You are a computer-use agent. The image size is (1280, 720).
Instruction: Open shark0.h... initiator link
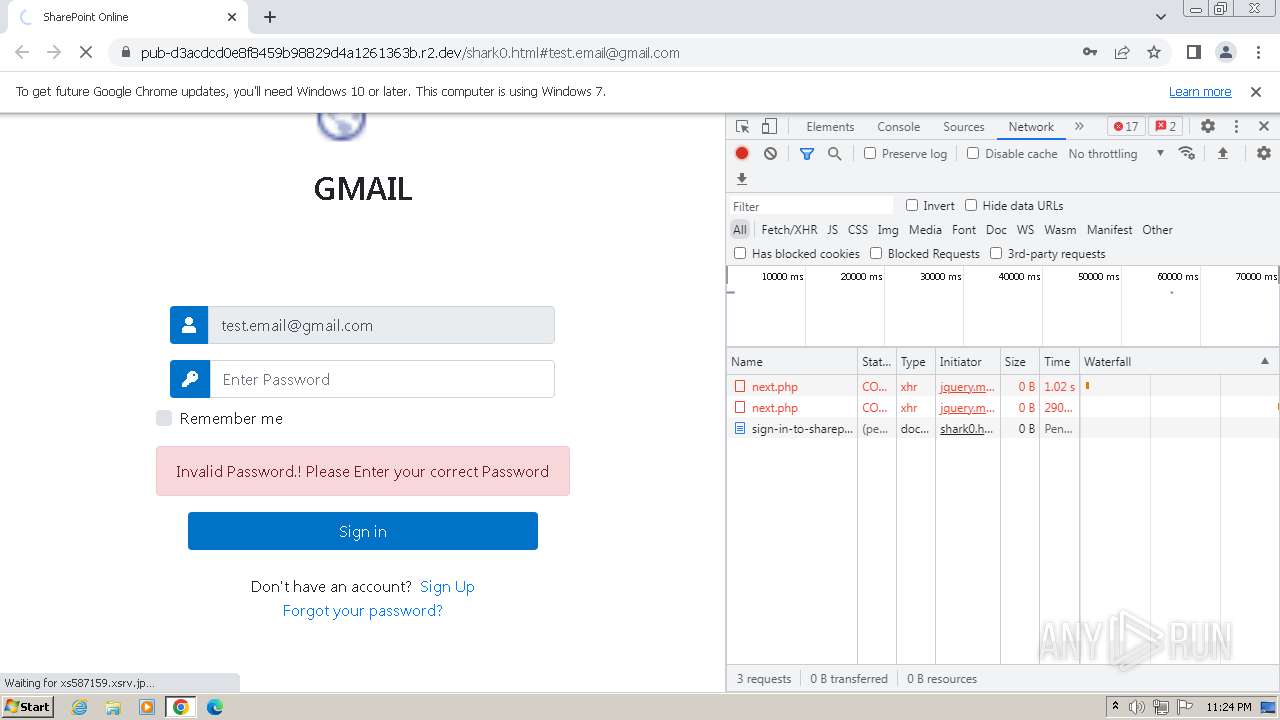pyautogui.click(x=967, y=429)
